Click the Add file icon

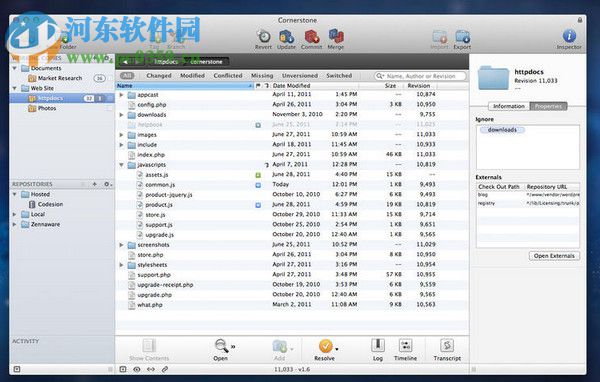click(279, 346)
